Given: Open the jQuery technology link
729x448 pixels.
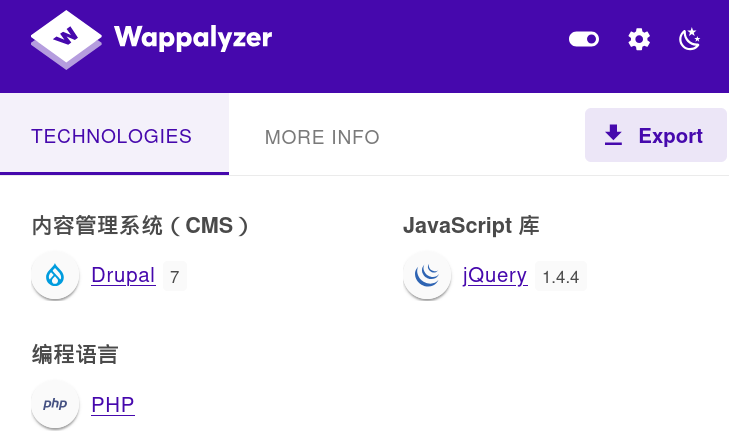Looking at the screenshot, I should (x=494, y=275).
